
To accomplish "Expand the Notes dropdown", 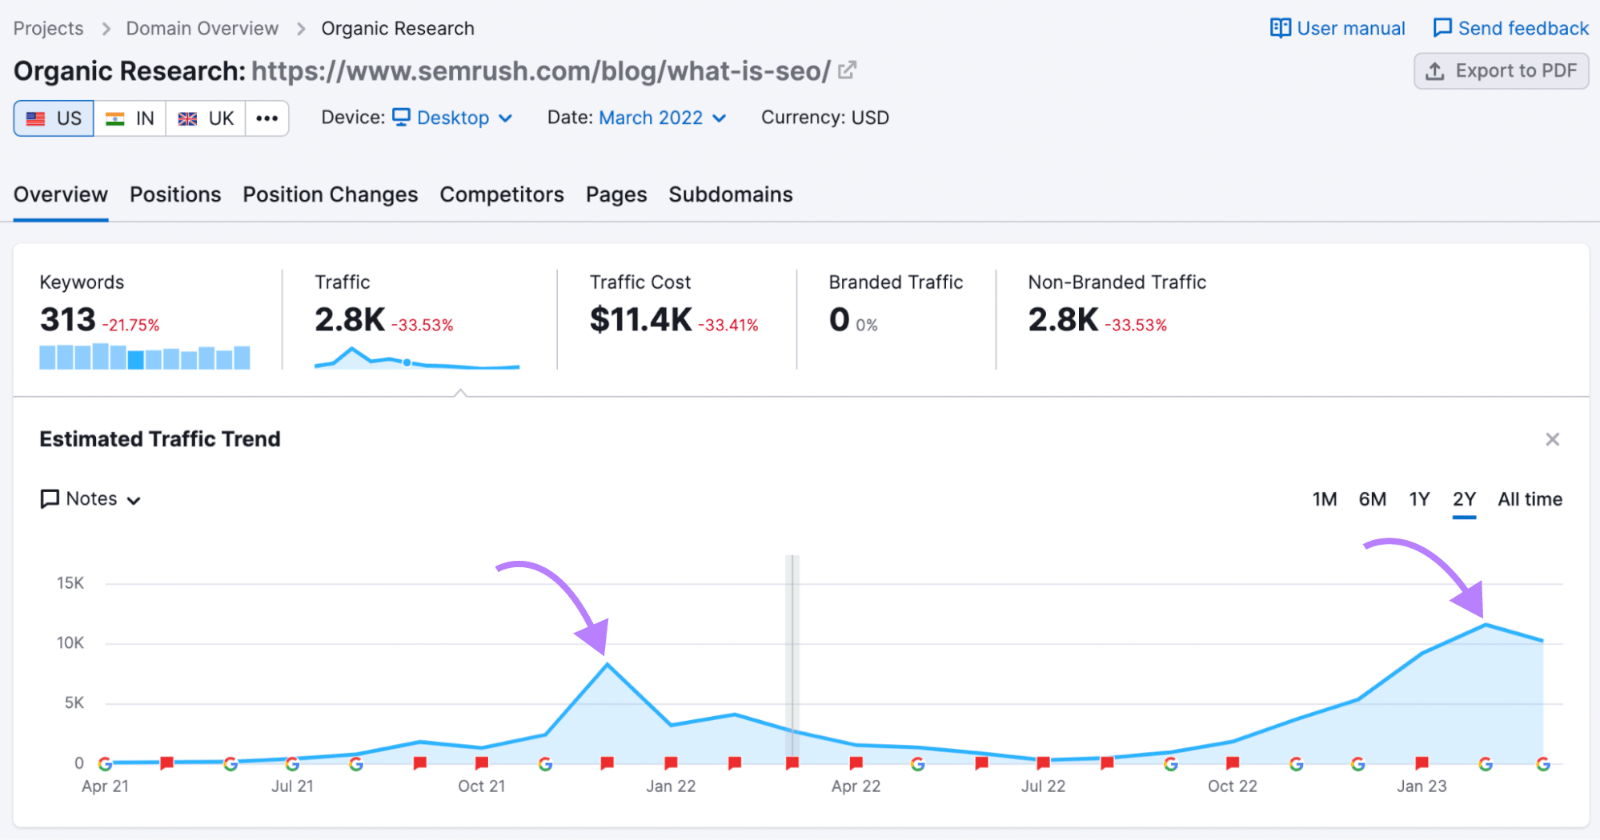I will coord(91,499).
